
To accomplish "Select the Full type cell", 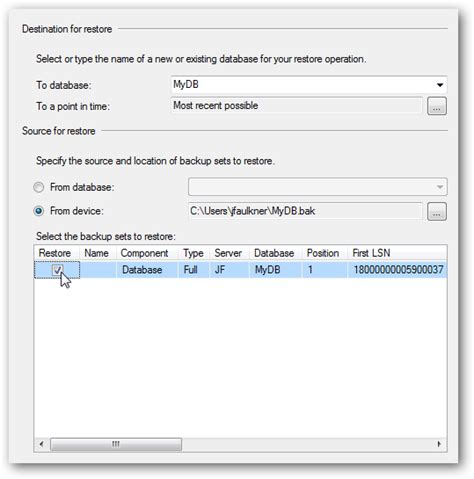I will click(194, 270).
